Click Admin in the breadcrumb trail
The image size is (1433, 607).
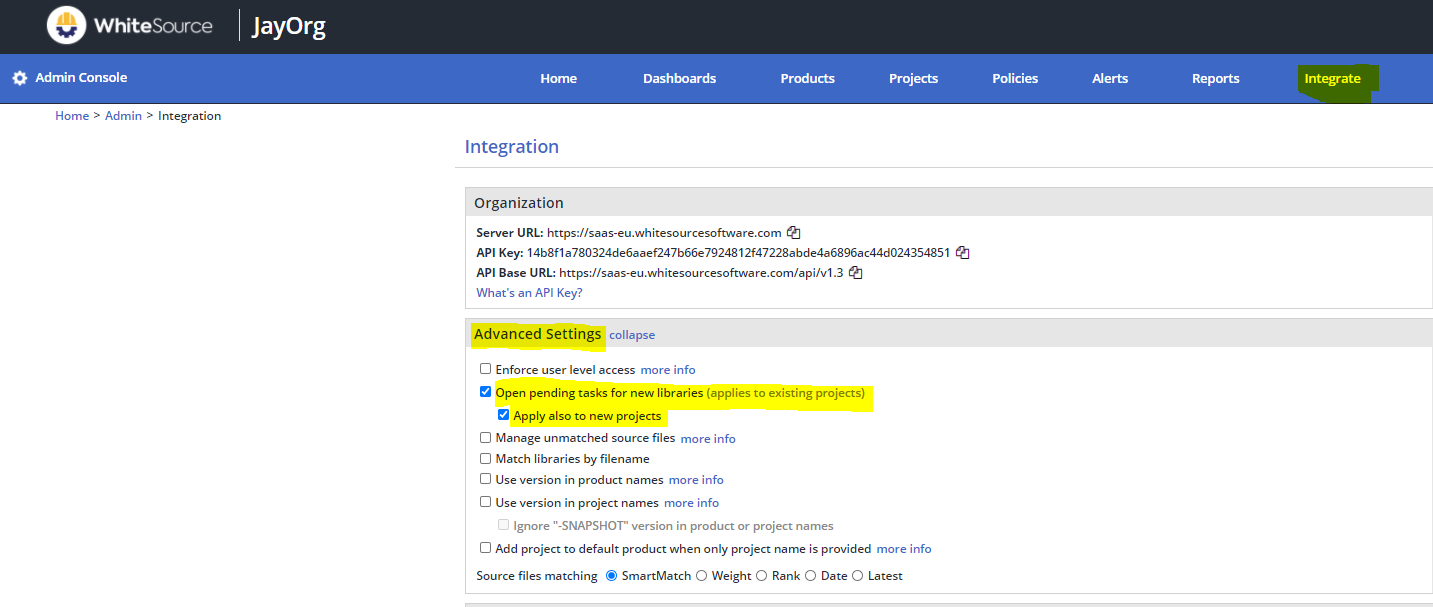click(123, 115)
